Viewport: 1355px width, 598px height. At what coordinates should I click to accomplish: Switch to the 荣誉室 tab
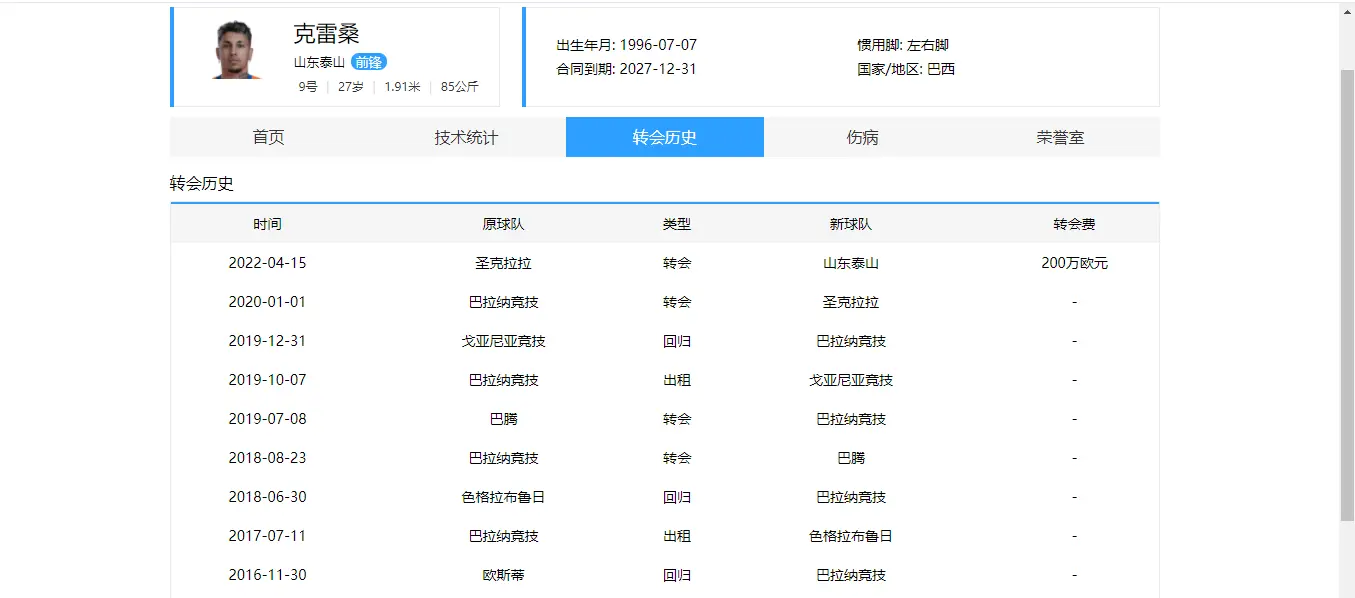click(x=1060, y=137)
